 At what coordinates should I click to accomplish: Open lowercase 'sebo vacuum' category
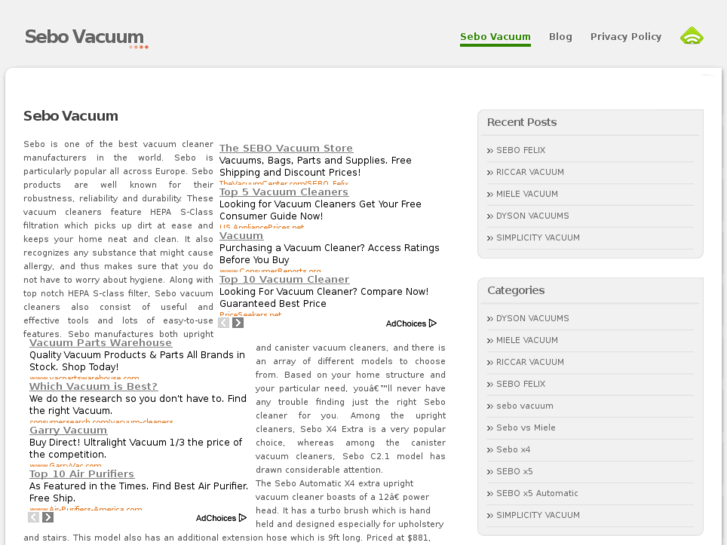524,406
